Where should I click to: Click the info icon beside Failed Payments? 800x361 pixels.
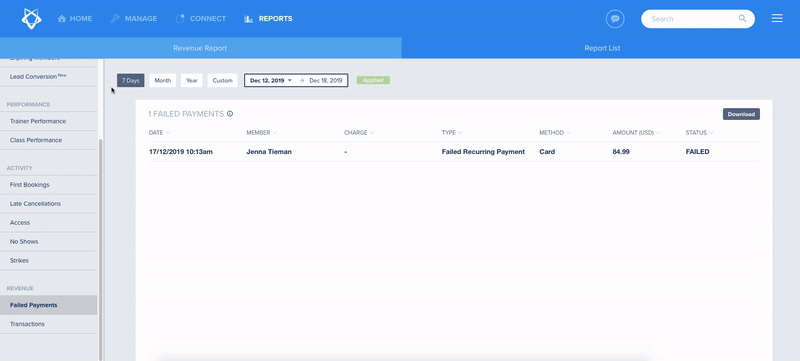pyautogui.click(x=230, y=114)
